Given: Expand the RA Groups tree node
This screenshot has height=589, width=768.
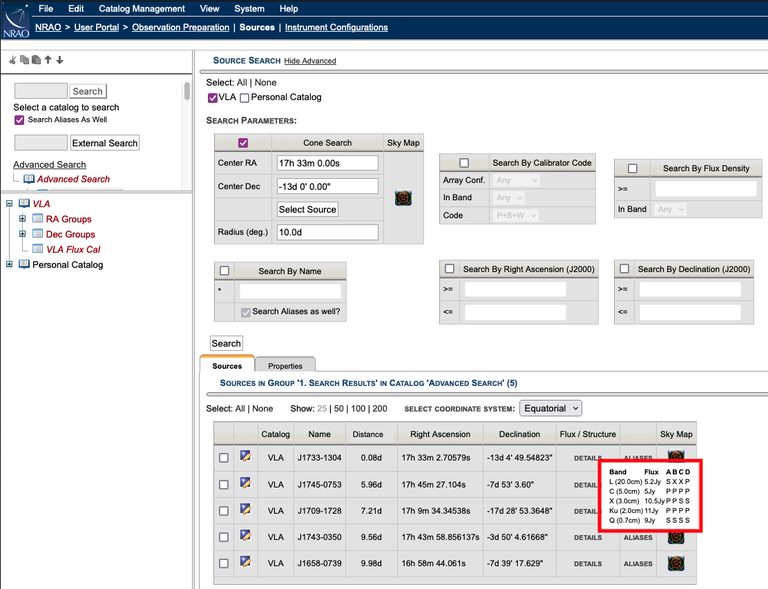Looking at the screenshot, I should click(x=22, y=219).
